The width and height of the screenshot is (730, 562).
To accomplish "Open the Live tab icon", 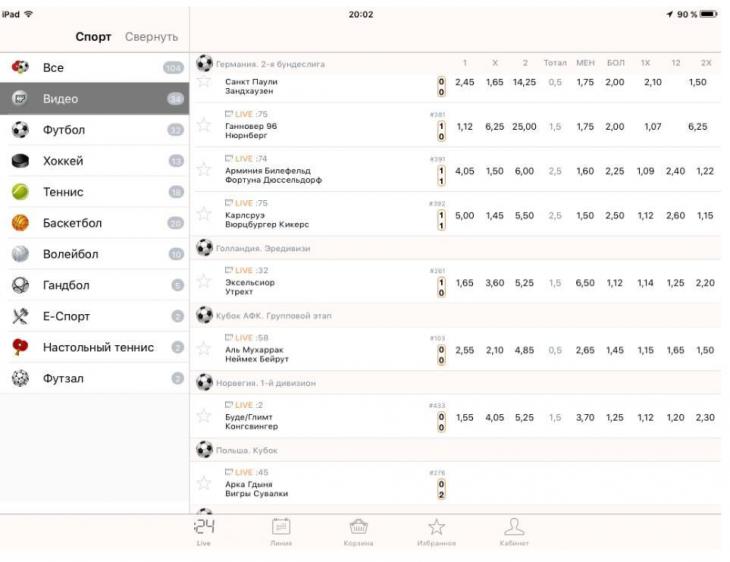I will coord(204,526).
